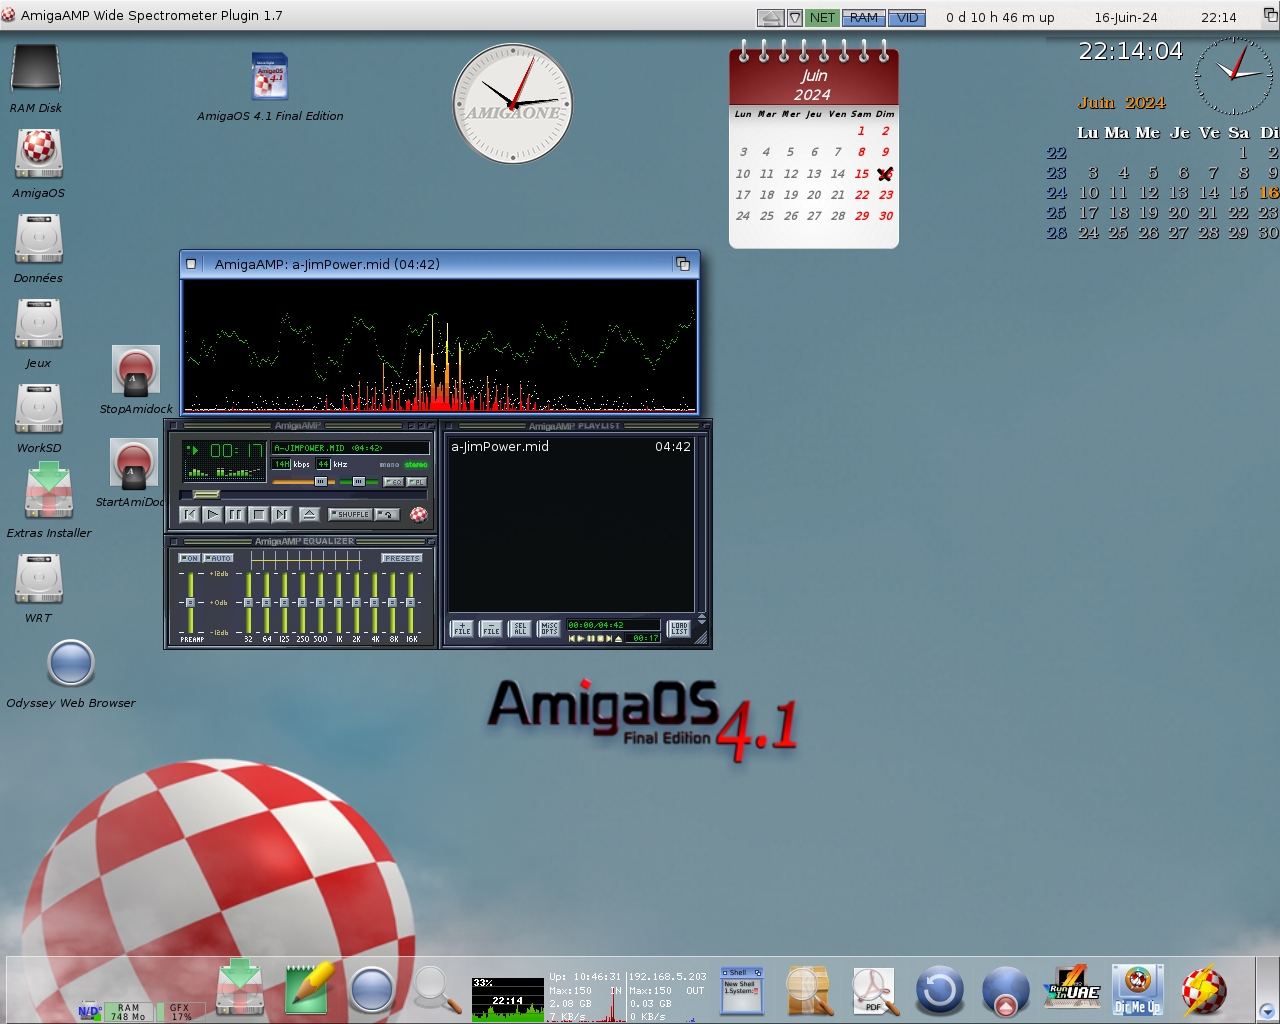Viewport: 1280px width, 1024px height.
Task: Click the boing ball in AmigaAMP player
Action: (419, 514)
